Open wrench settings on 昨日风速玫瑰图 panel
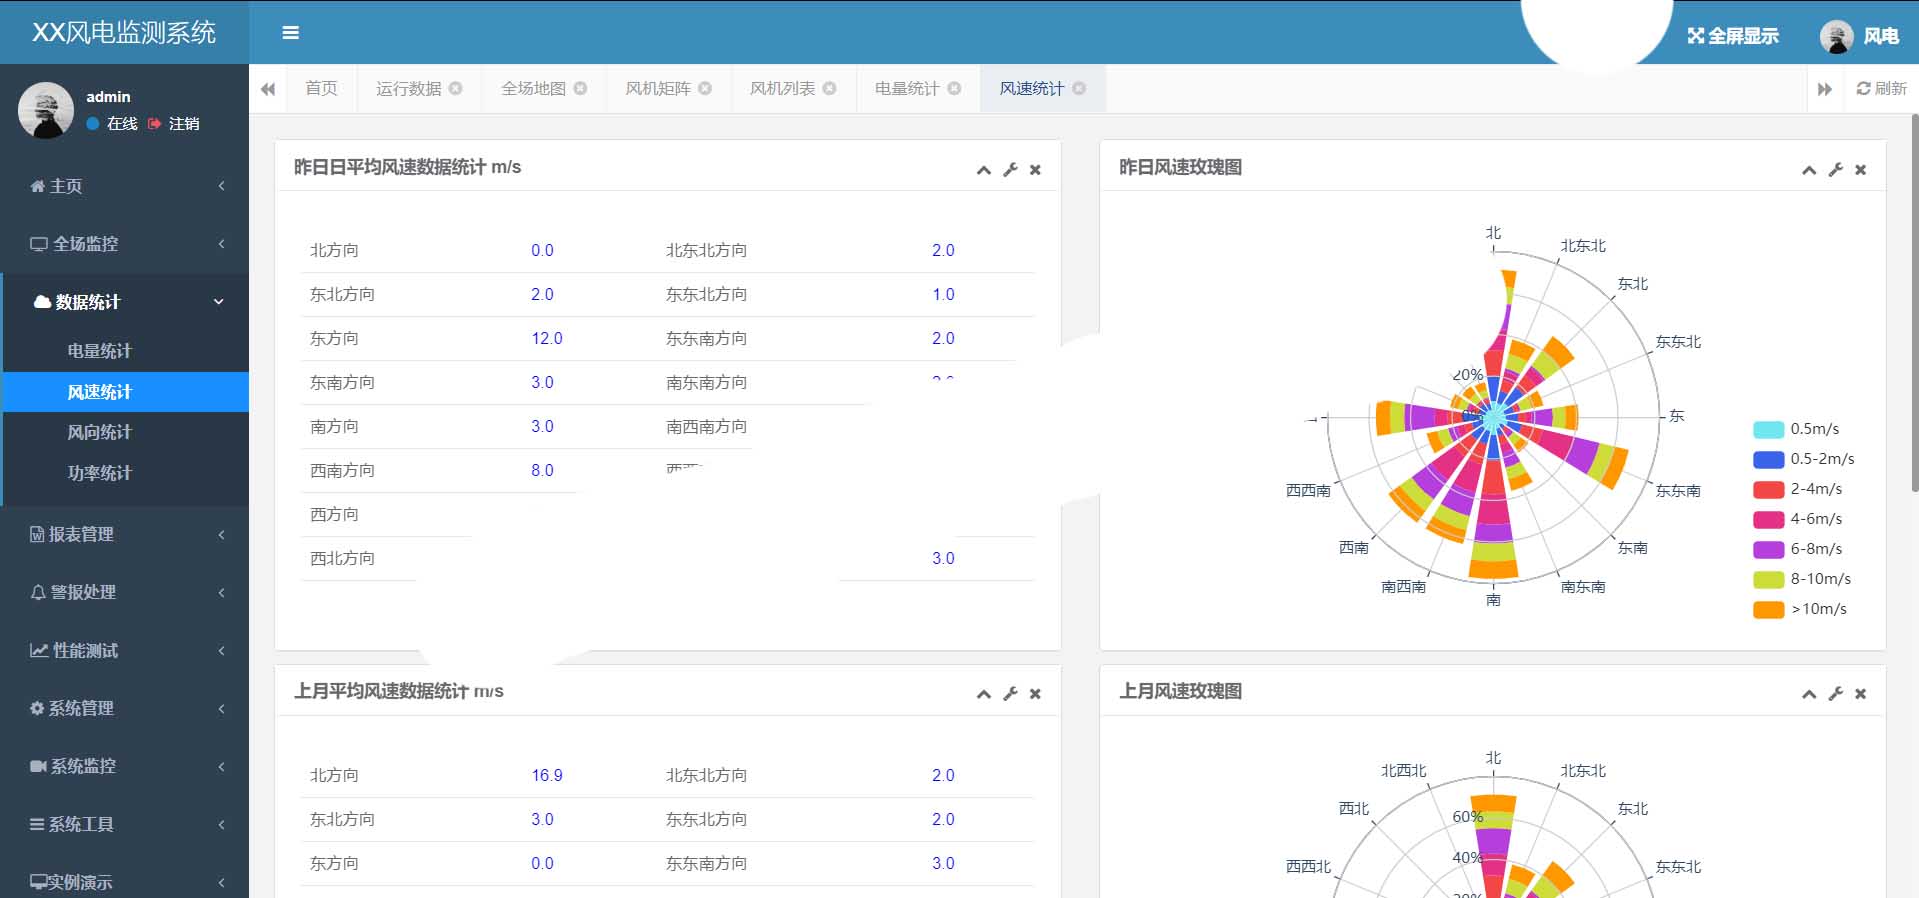 click(1835, 170)
